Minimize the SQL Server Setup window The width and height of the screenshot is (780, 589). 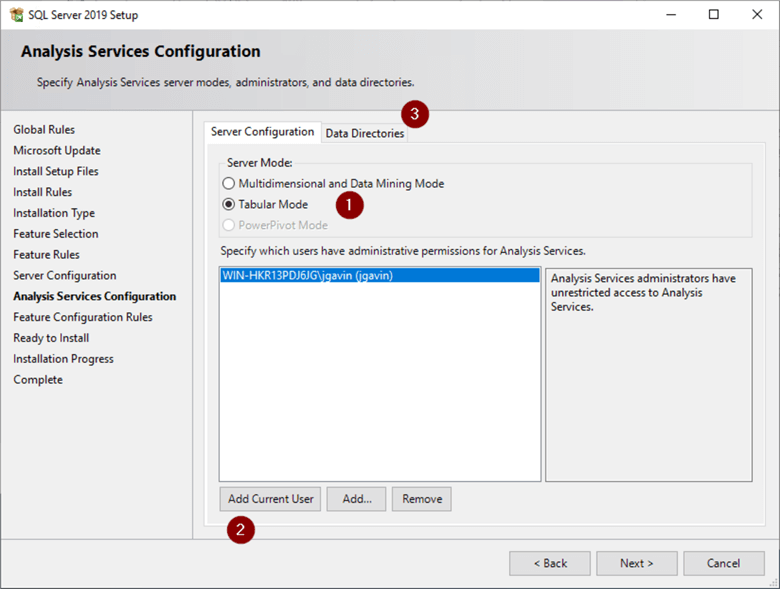(668, 15)
